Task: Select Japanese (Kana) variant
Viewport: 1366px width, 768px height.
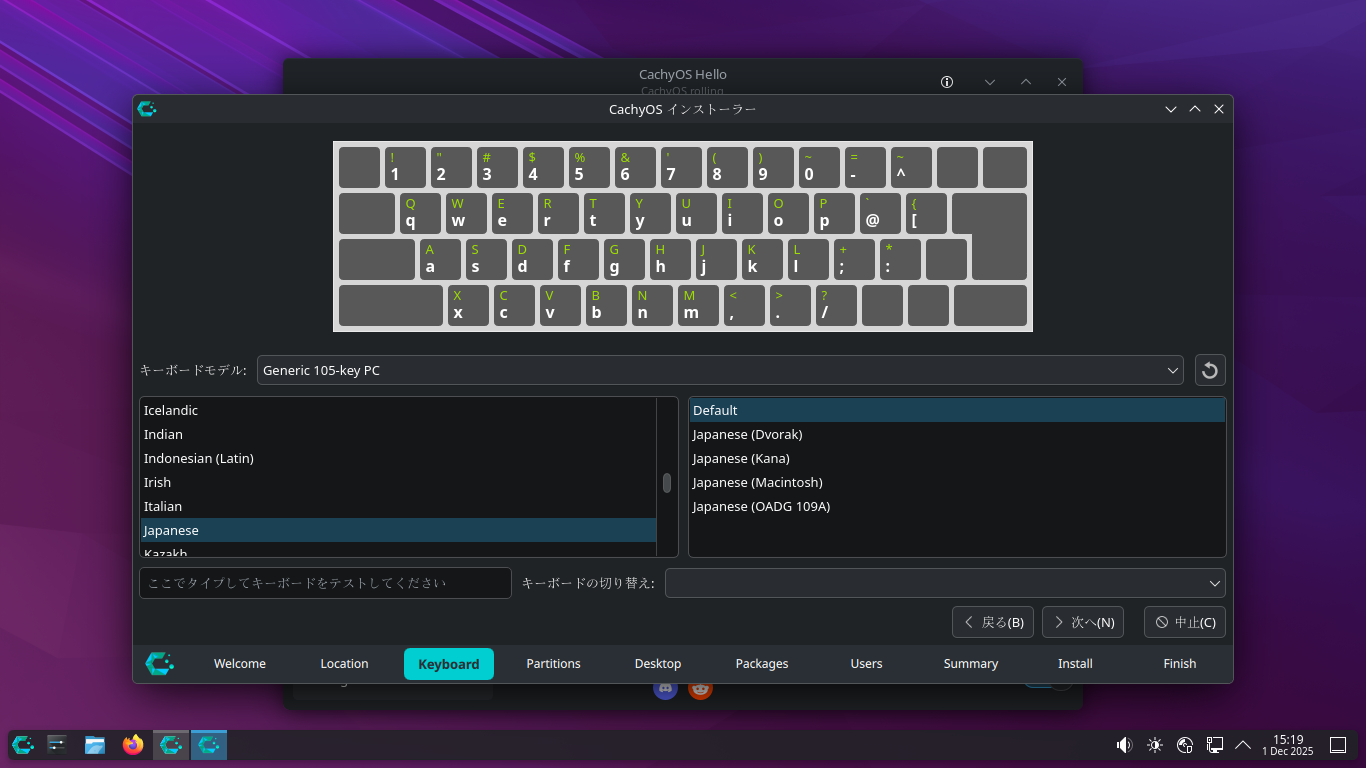Action: point(741,459)
